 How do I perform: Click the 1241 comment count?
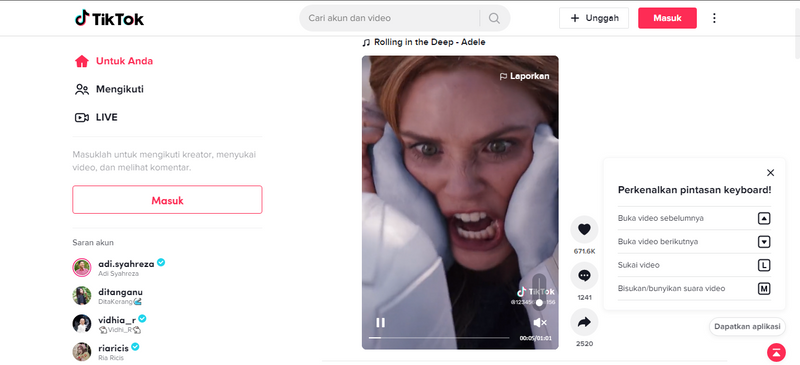[584, 298]
